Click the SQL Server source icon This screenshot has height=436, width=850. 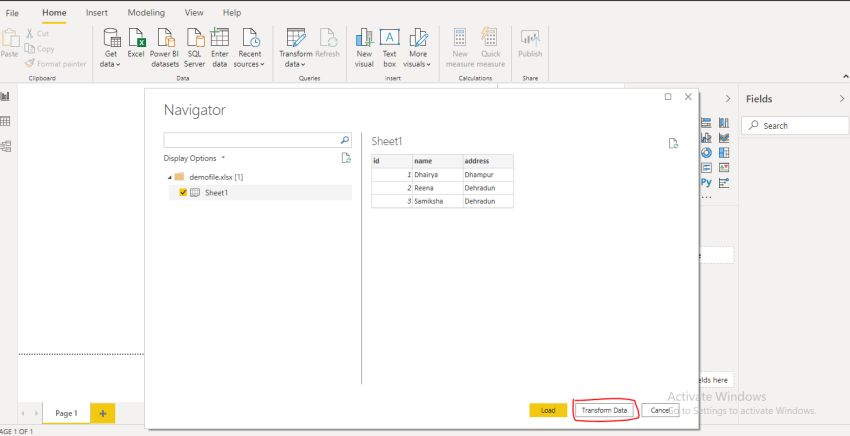coord(194,38)
